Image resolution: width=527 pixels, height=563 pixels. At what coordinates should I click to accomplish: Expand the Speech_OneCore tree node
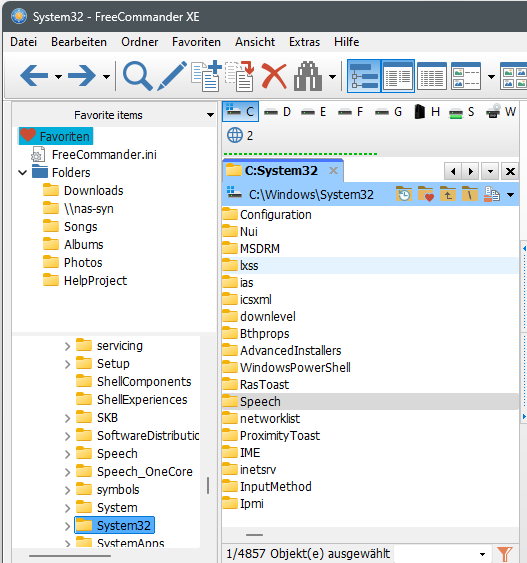67,472
